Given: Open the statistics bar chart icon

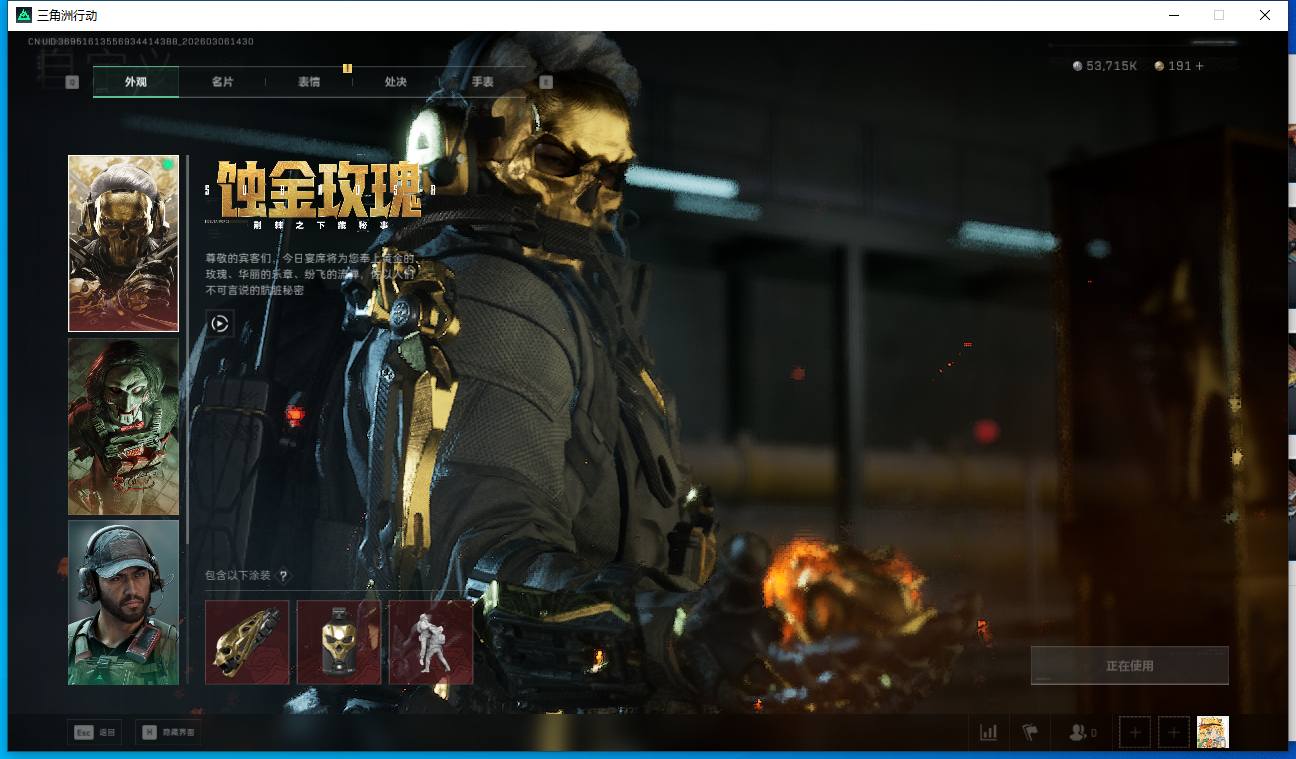Looking at the screenshot, I should tap(989, 733).
